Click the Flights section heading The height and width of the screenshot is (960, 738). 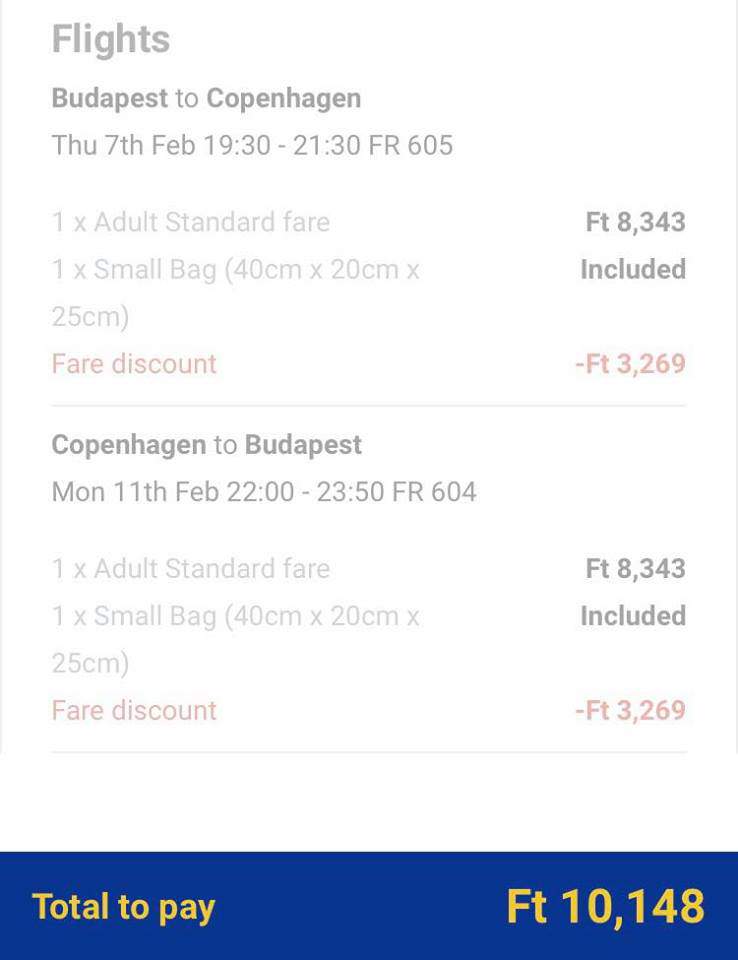pos(111,39)
